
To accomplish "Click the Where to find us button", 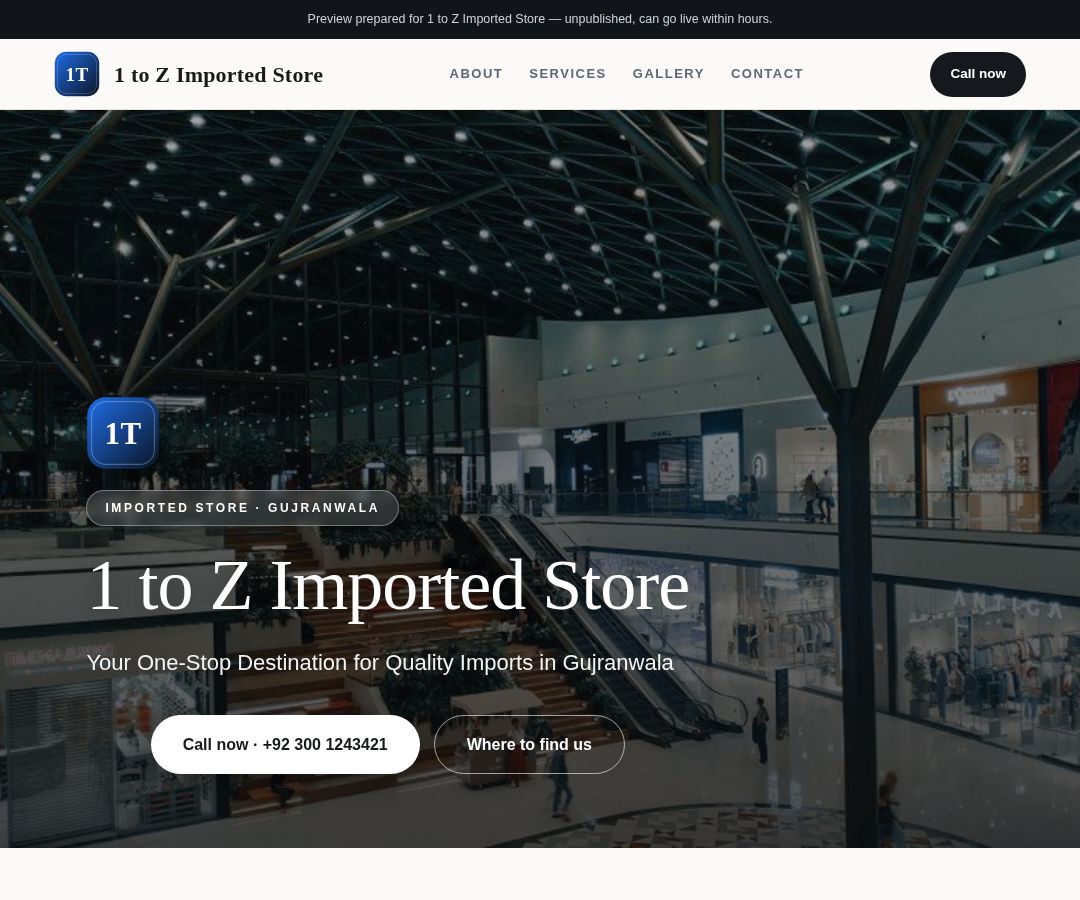I will click(529, 744).
